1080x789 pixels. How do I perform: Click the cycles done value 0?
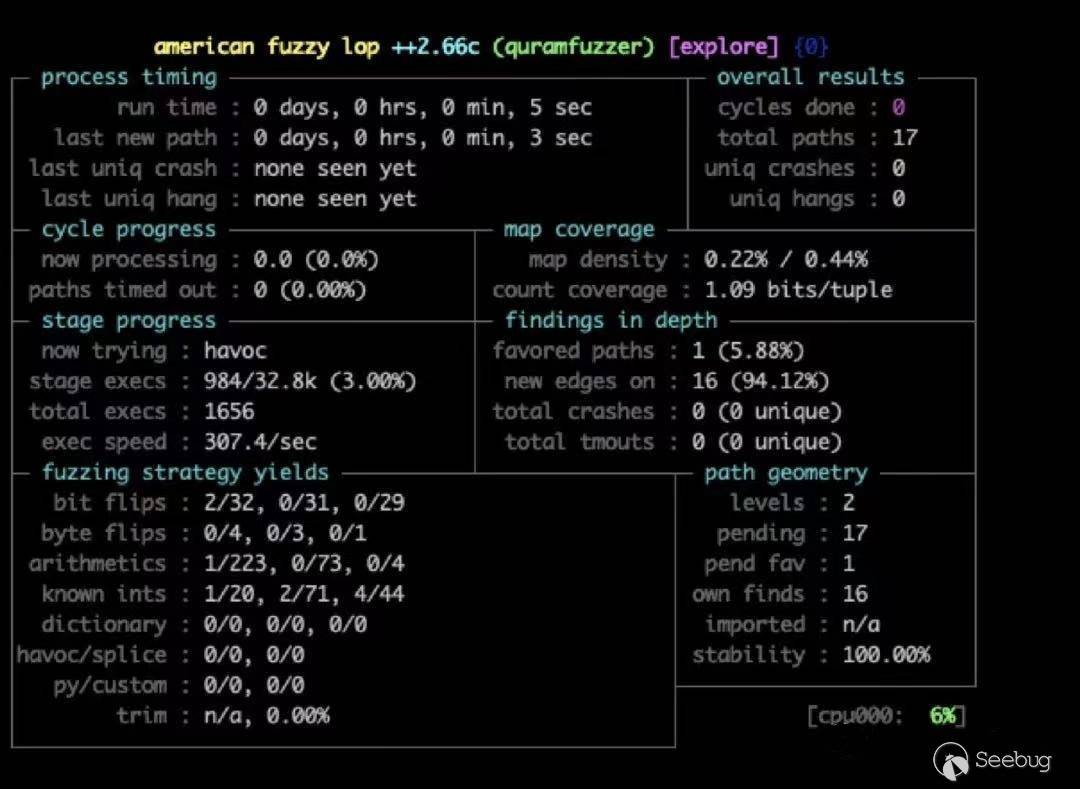898,107
